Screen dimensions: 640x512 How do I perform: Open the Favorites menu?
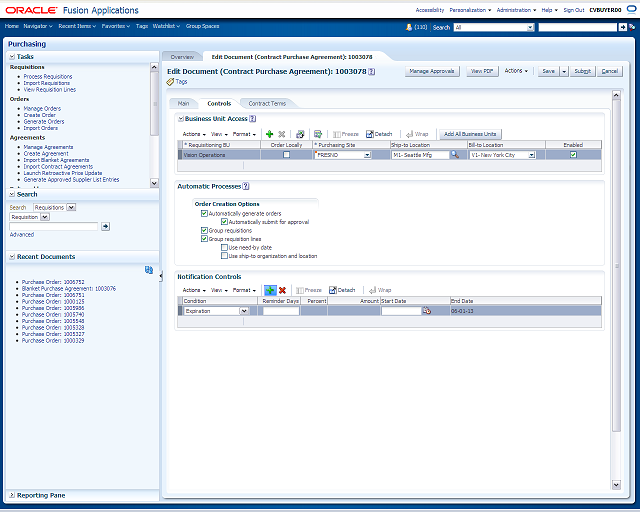click(x=116, y=26)
